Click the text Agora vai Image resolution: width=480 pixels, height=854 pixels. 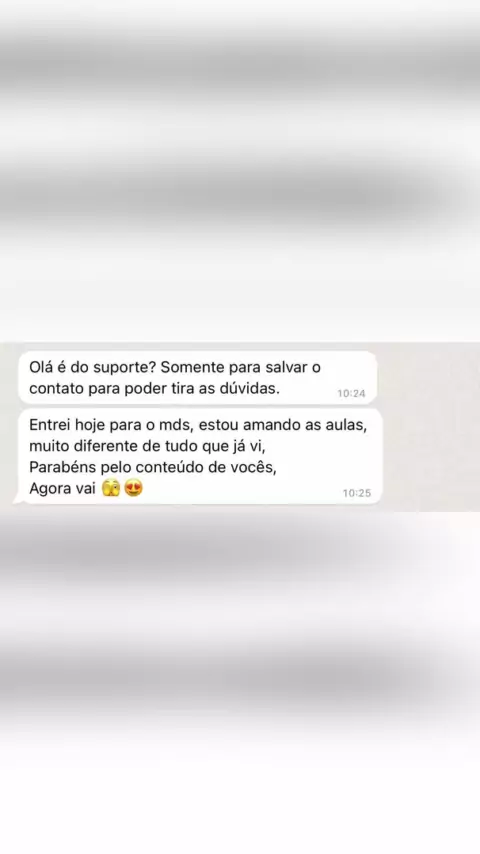62,489
